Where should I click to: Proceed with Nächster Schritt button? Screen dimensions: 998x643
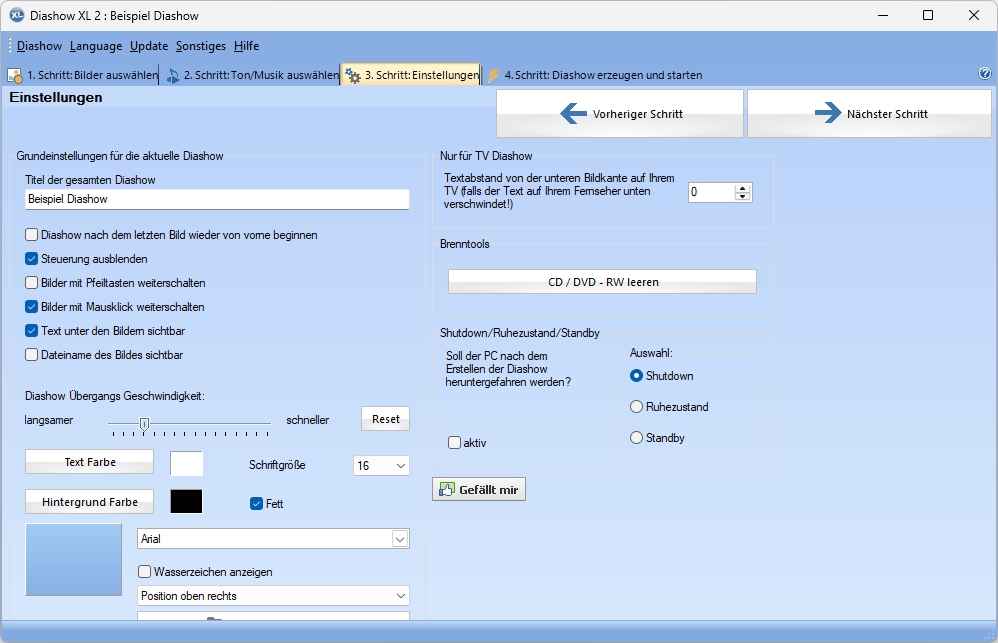869,113
